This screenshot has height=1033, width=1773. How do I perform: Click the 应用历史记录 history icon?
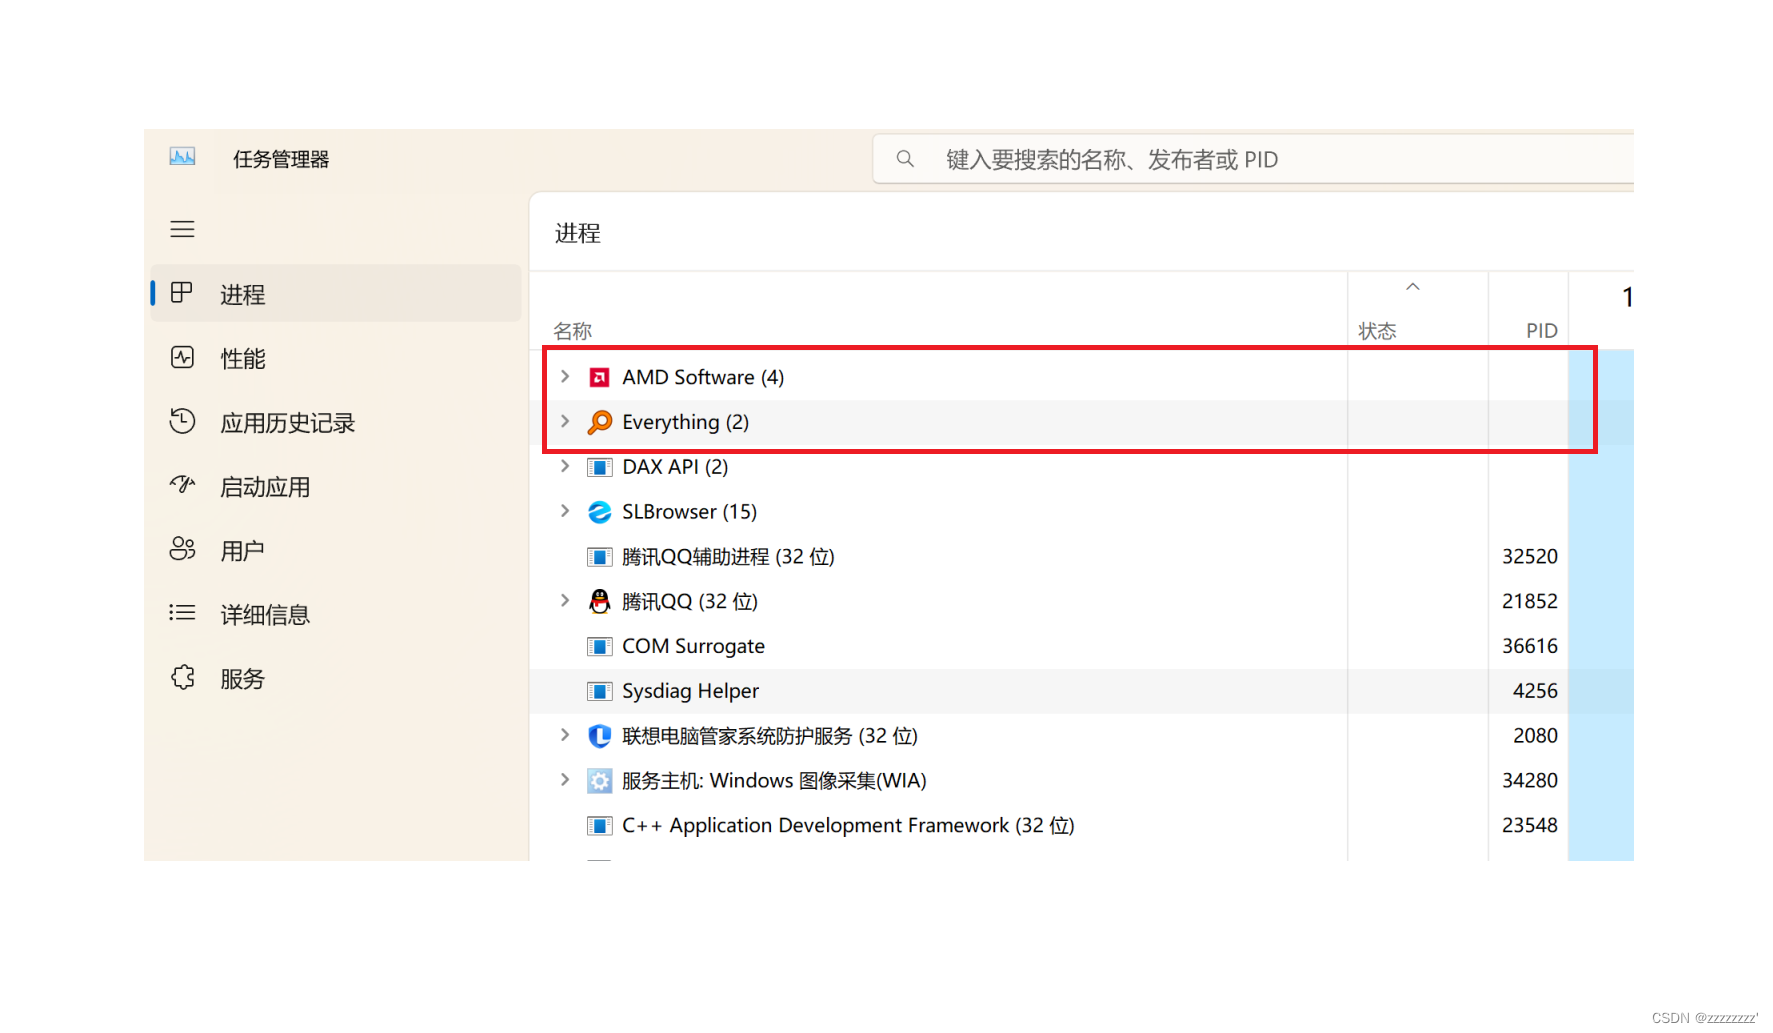tap(182, 421)
